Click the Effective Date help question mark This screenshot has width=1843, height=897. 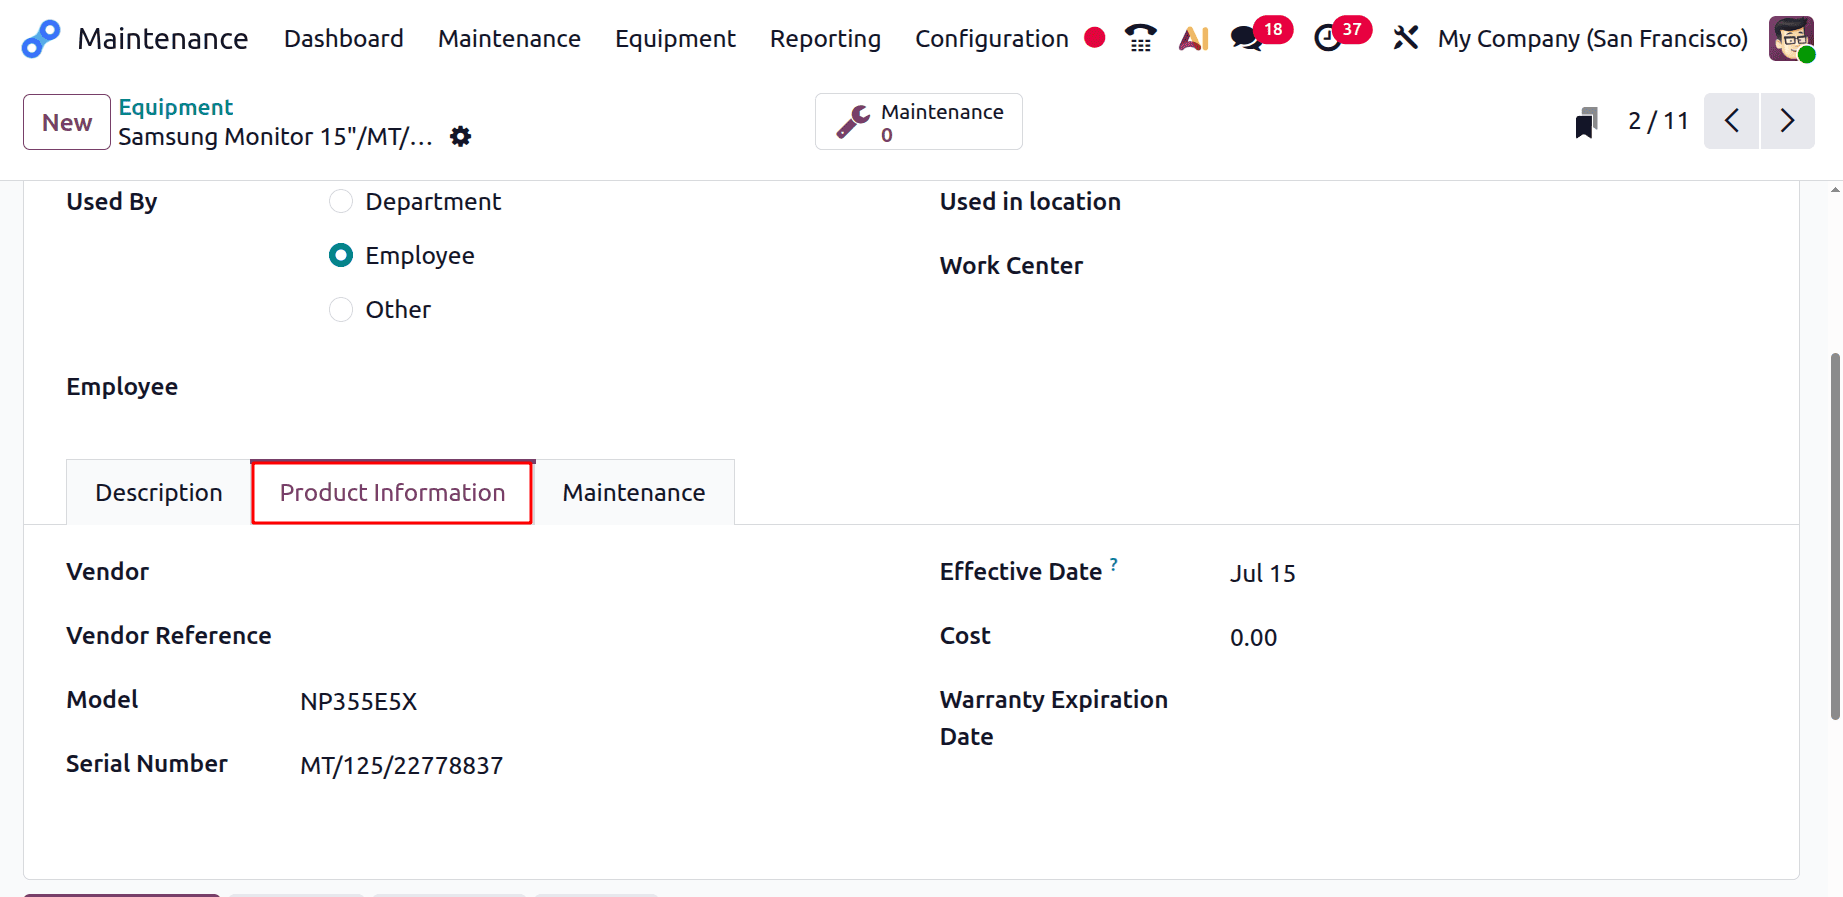point(1114,564)
